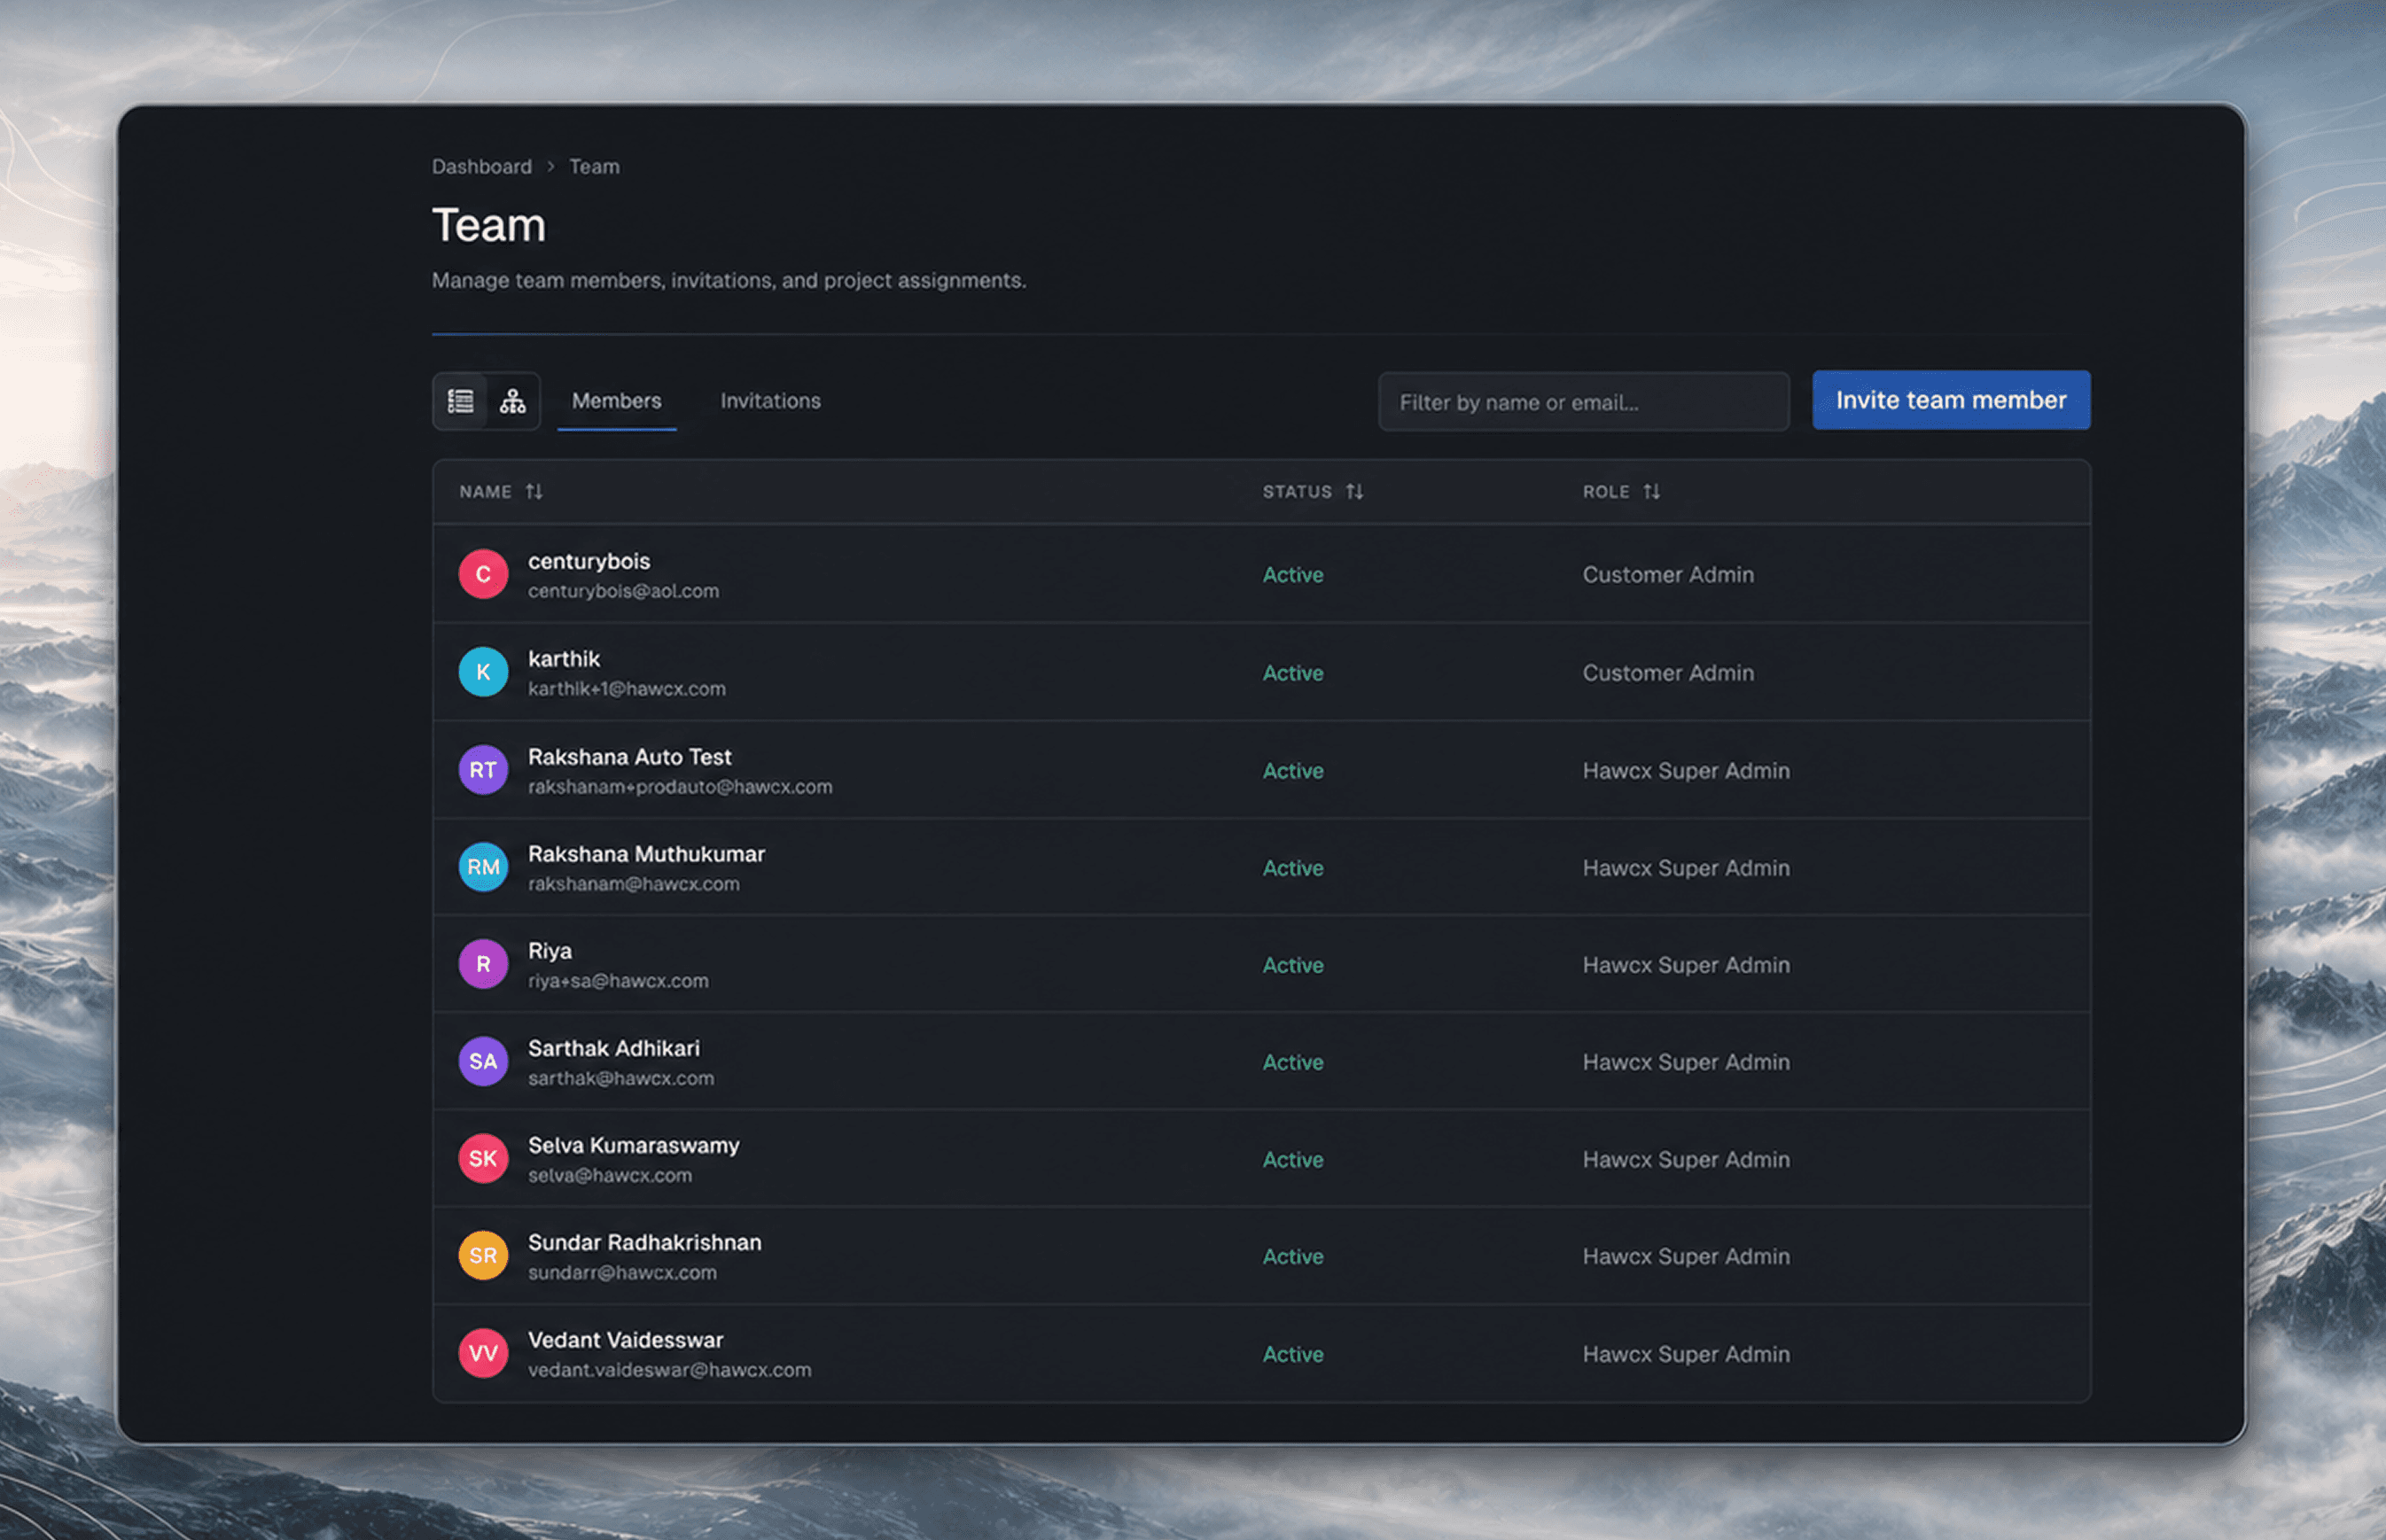2386x1540 pixels.
Task: Click the SK avatar for Selva Kumaraswamy
Action: click(483, 1158)
